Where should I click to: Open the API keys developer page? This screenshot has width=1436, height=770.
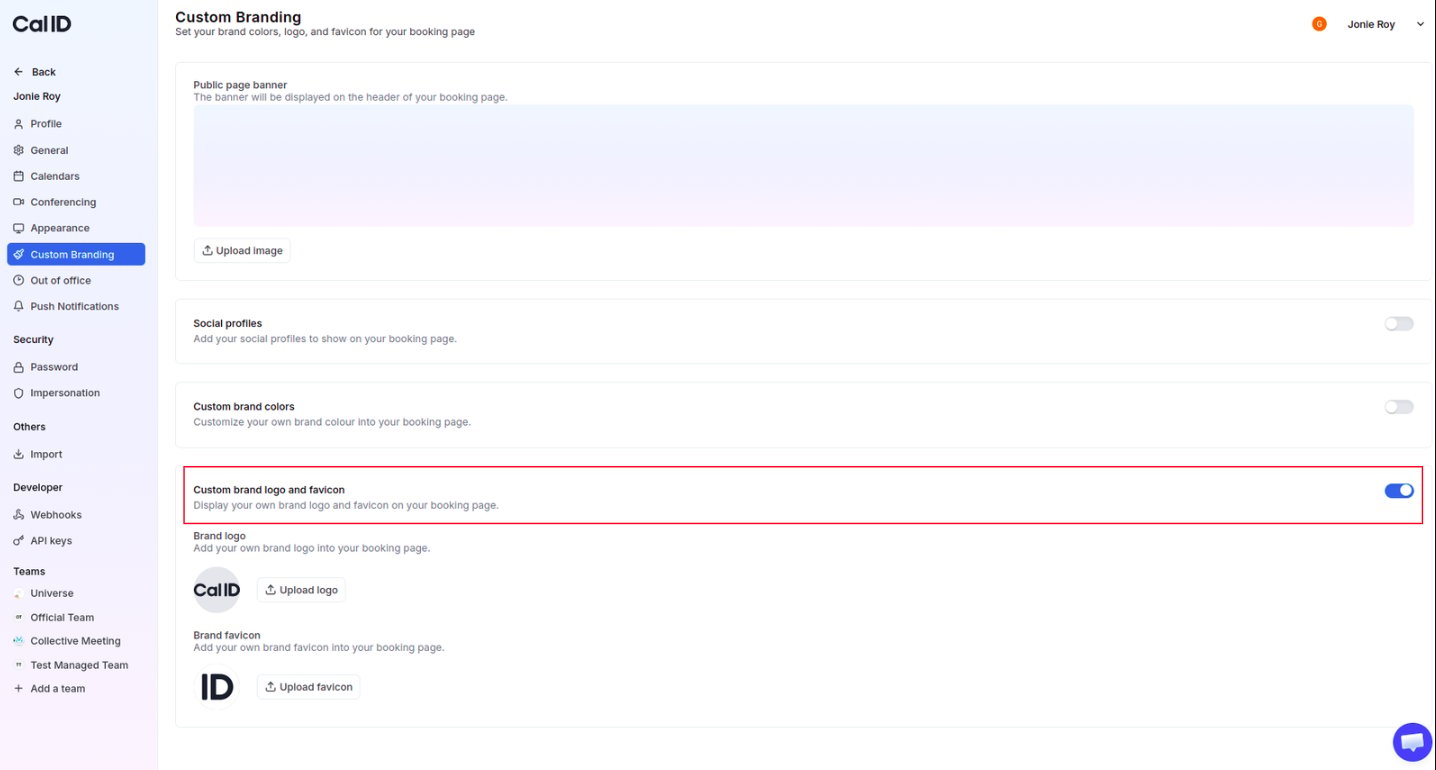[76, 541]
